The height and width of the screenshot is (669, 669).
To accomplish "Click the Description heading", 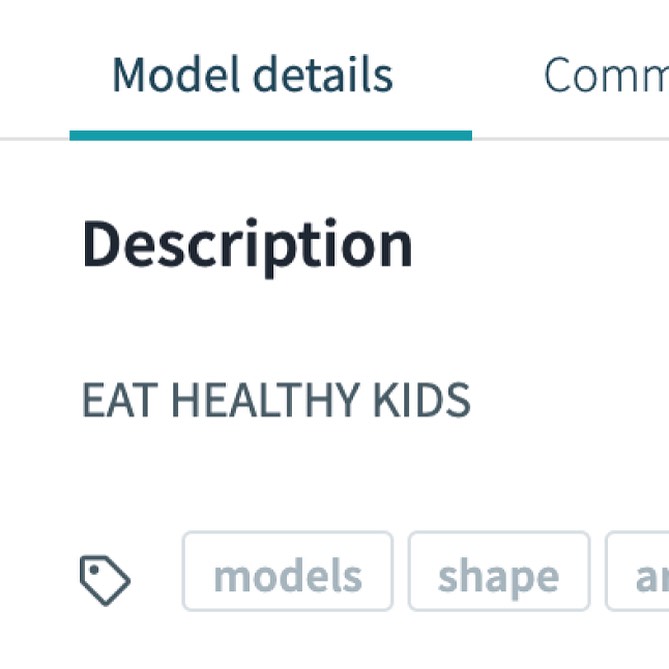I will click(247, 244).
